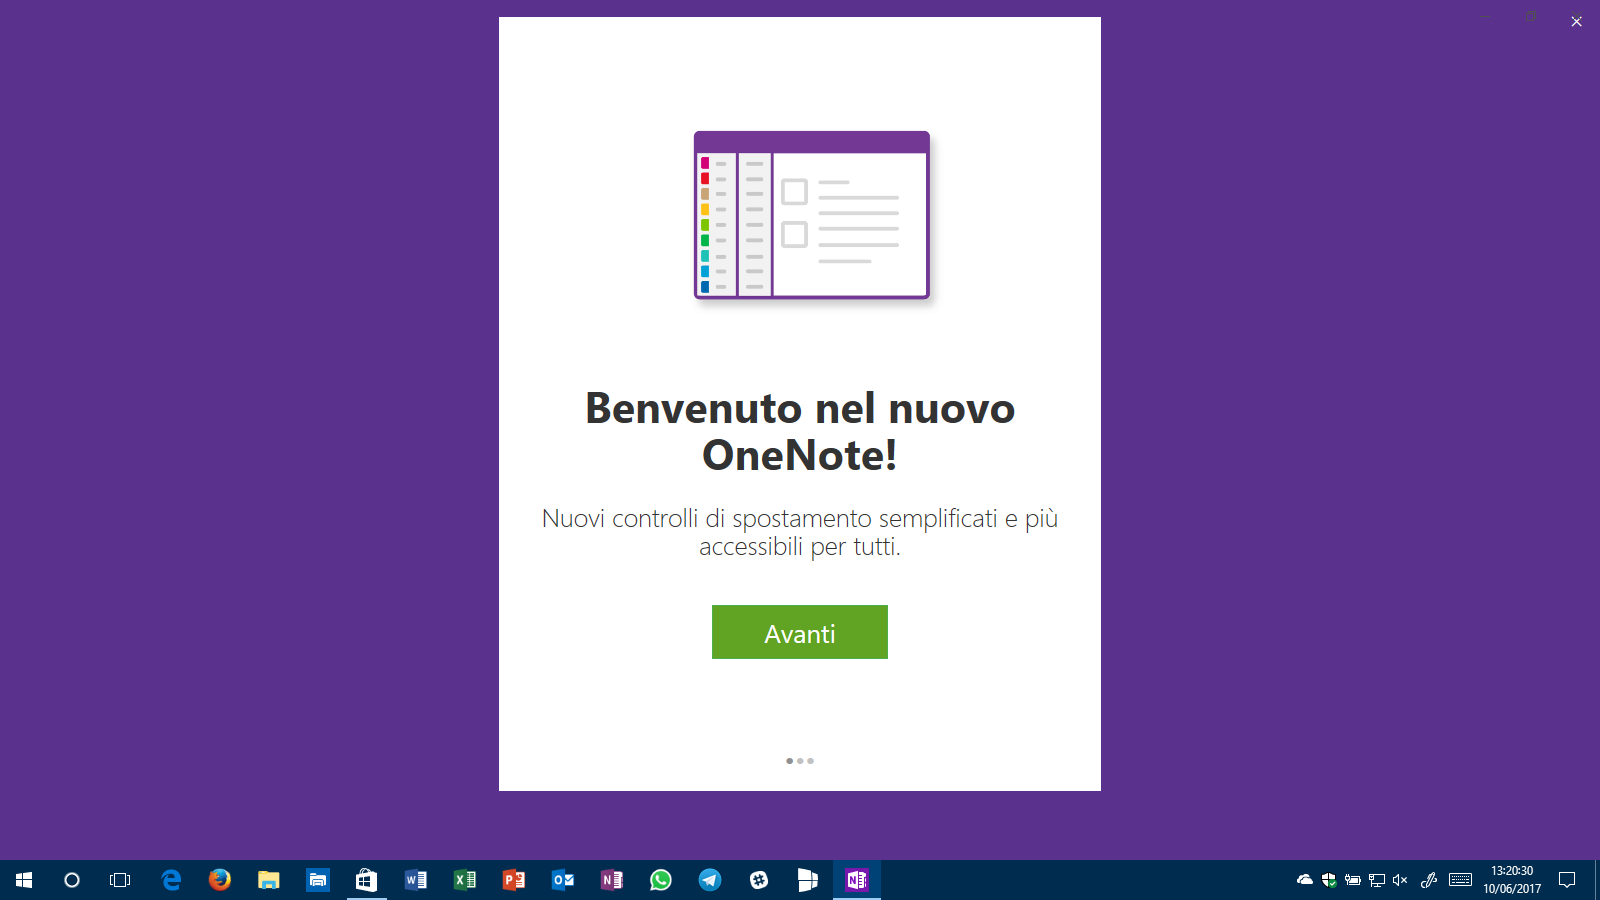Check the battery power tray icon
This screenshot has height=900, width=1600.
coord(1353,880)
